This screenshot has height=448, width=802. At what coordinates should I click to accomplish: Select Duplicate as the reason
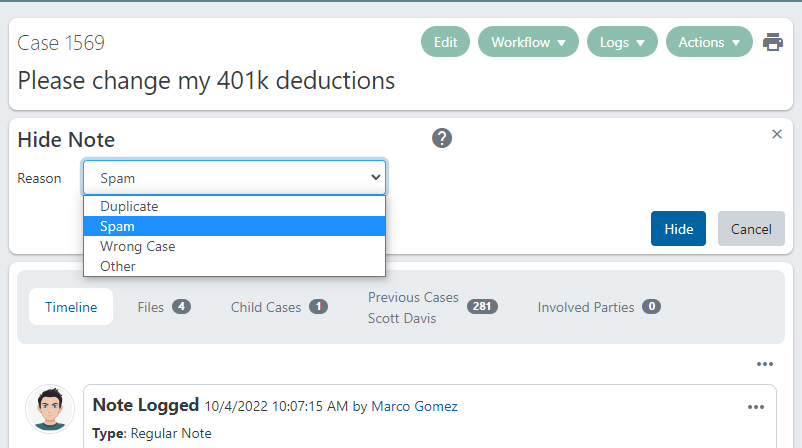point(129,206)
